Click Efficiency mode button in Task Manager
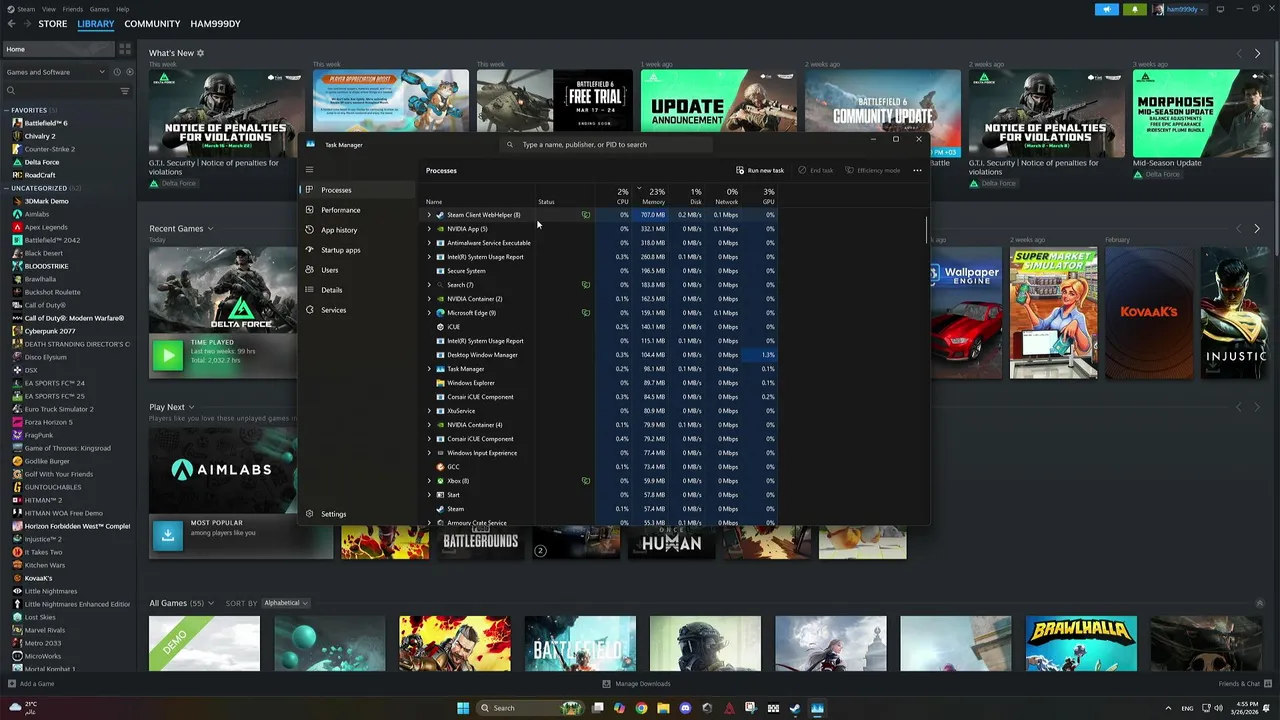Image resolution: width=1280 pixels, height=720 pixels. point(873,170)
